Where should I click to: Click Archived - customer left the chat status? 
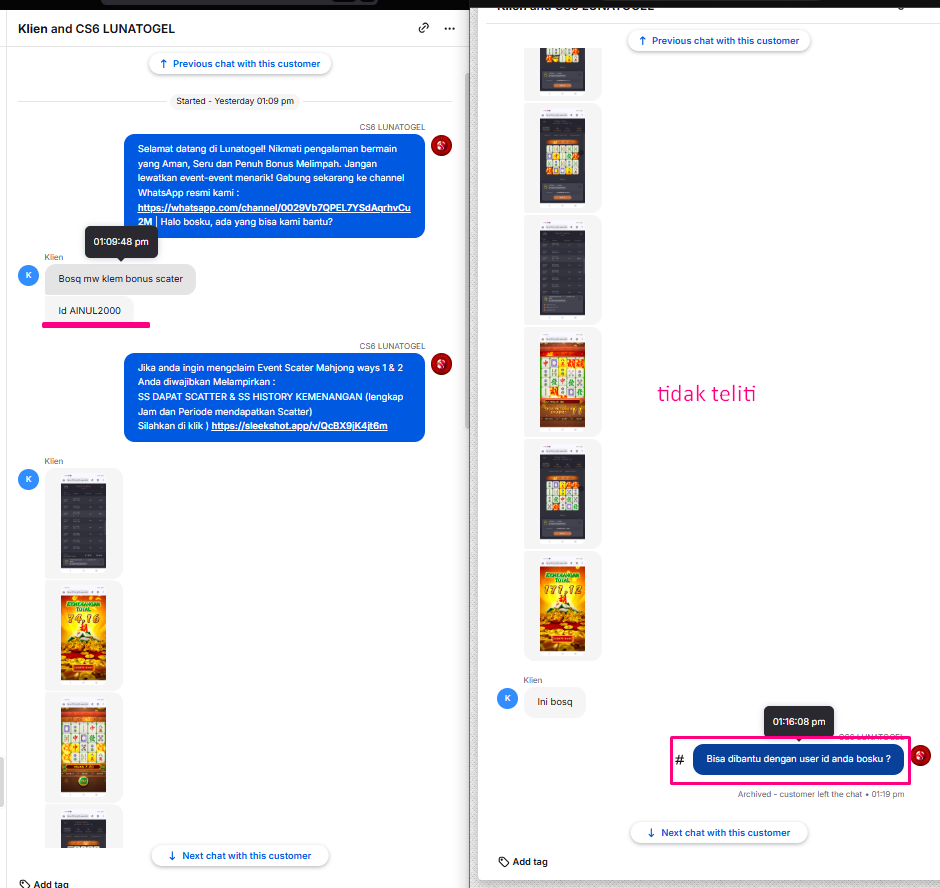pyautogui.click(x=821, y=794)
